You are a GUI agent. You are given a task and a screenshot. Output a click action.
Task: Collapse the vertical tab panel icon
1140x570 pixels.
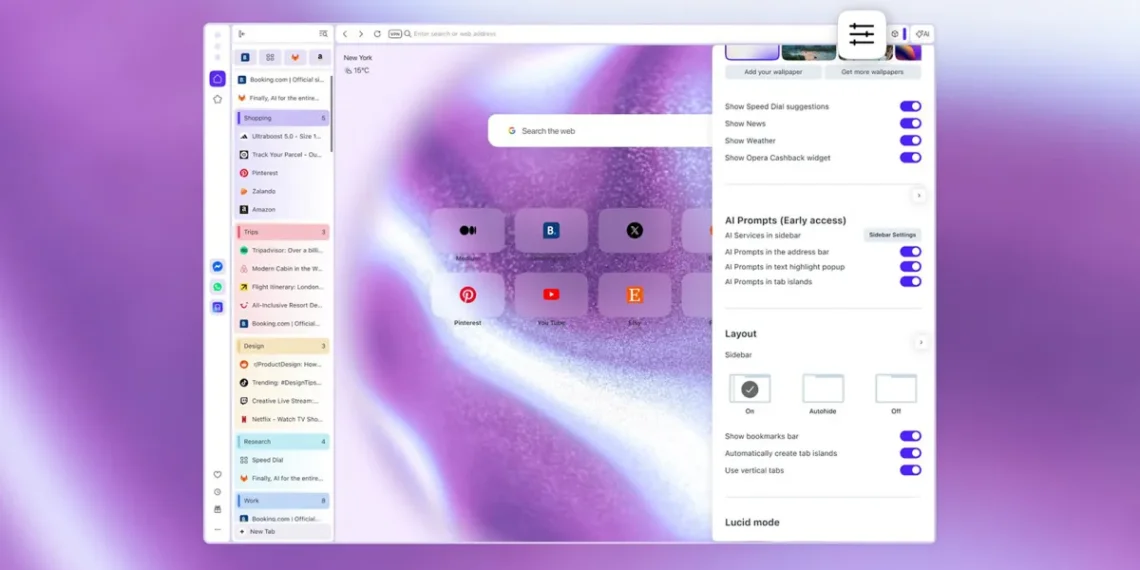point(241,33)
